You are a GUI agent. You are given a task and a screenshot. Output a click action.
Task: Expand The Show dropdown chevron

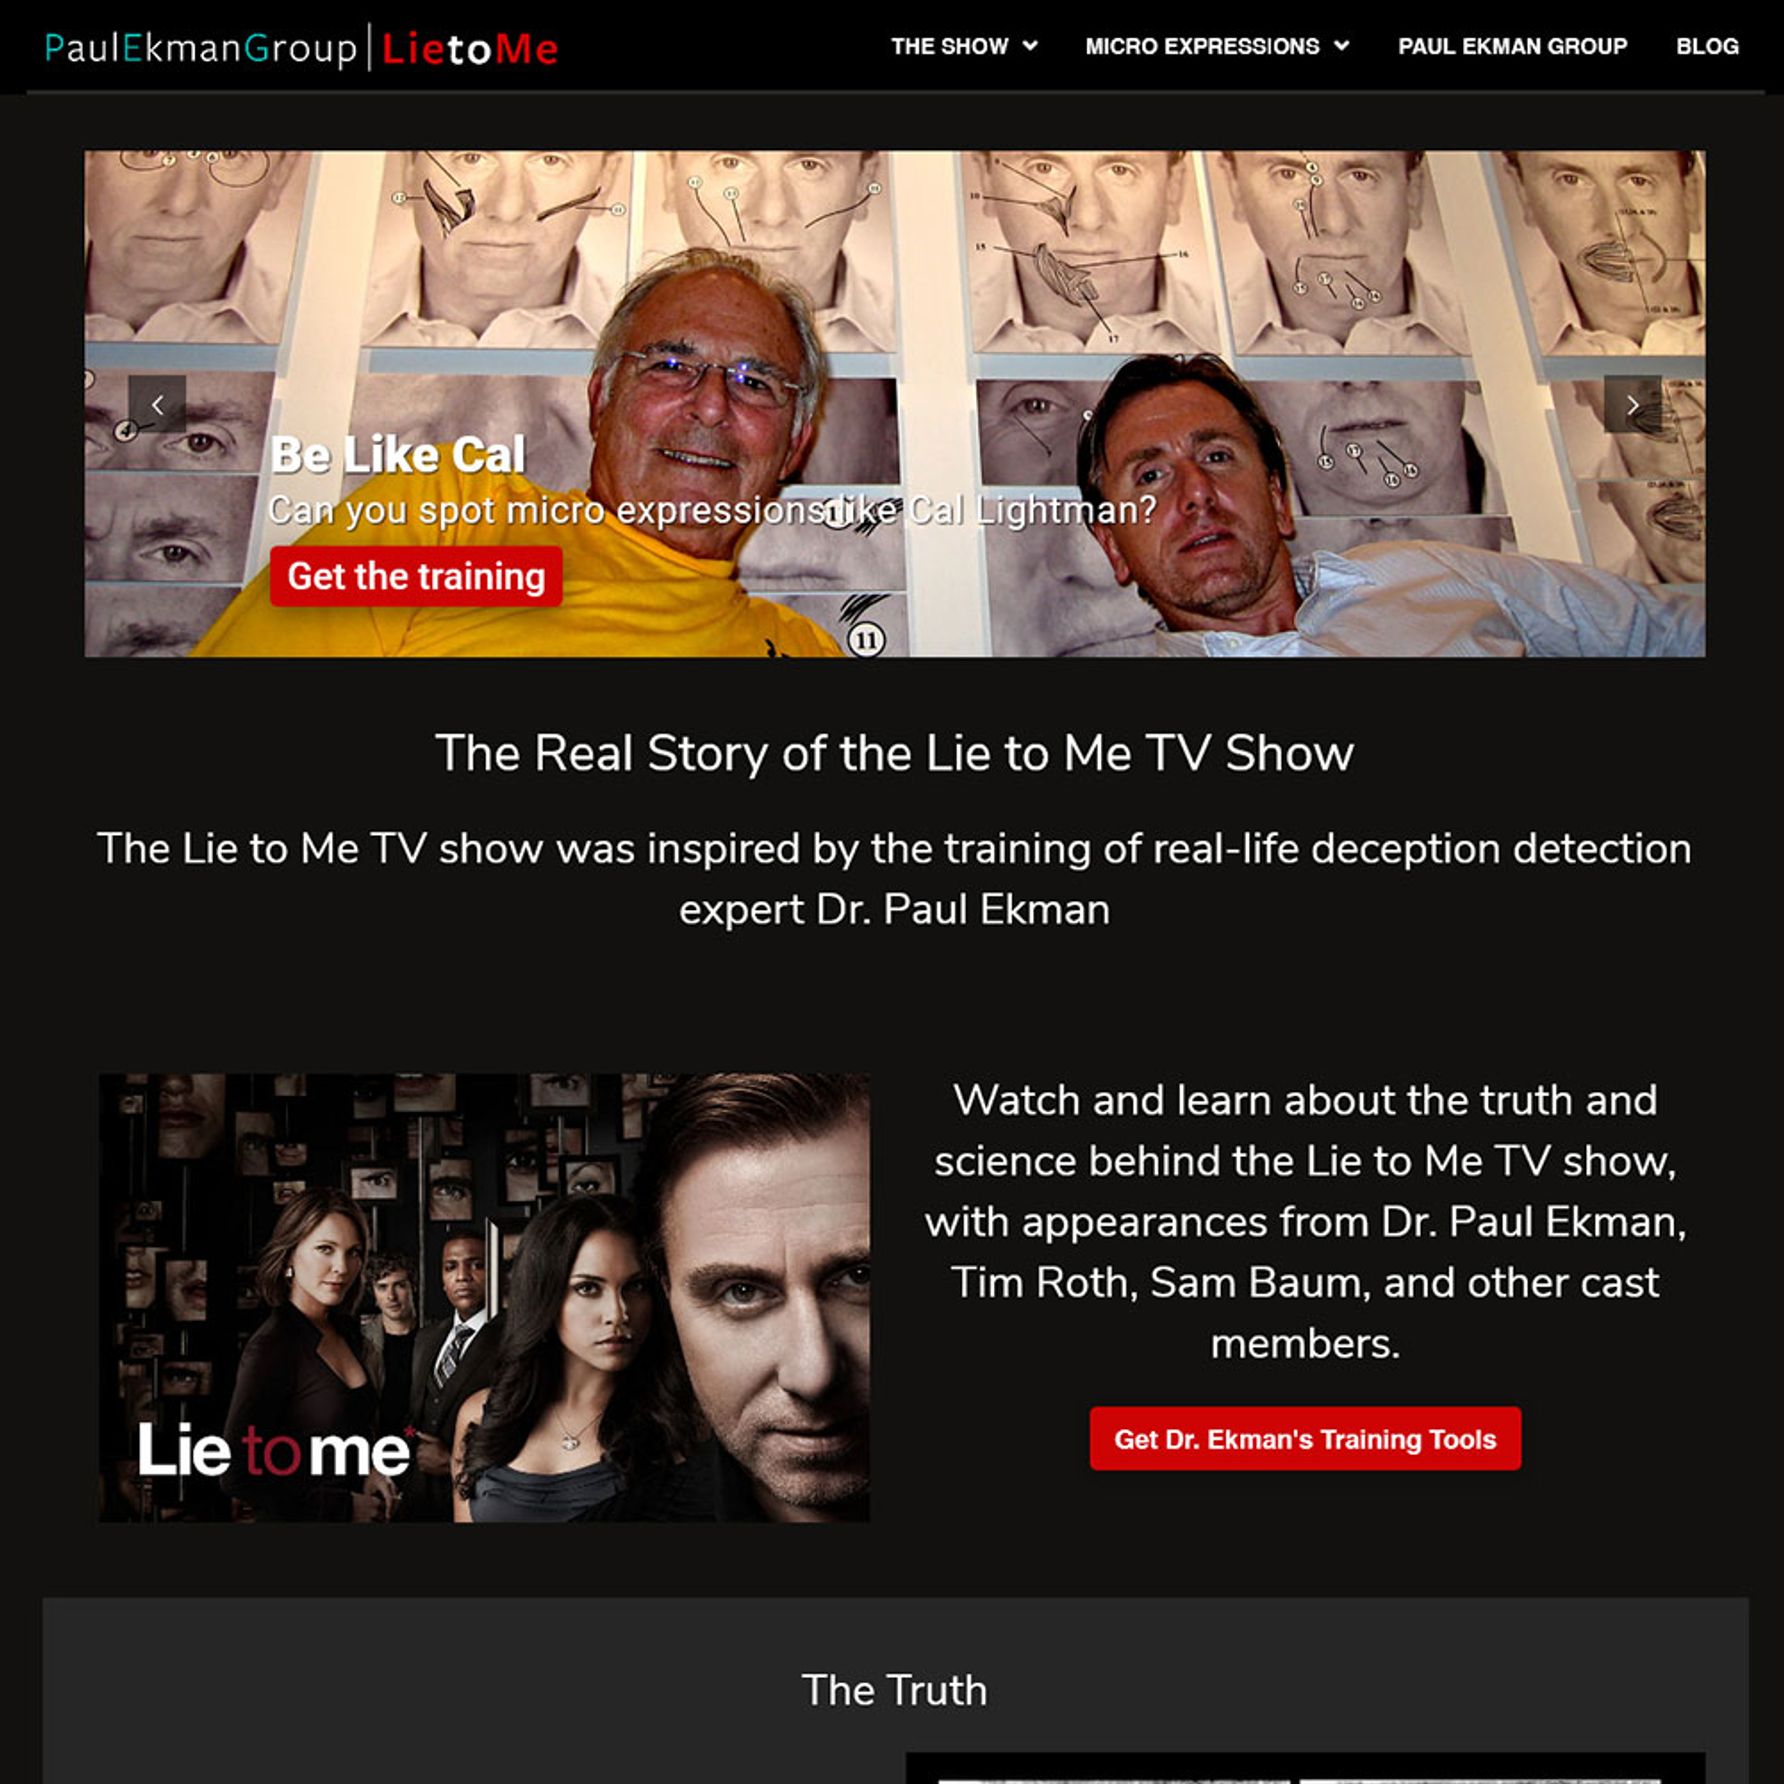tap(1030, 46)
